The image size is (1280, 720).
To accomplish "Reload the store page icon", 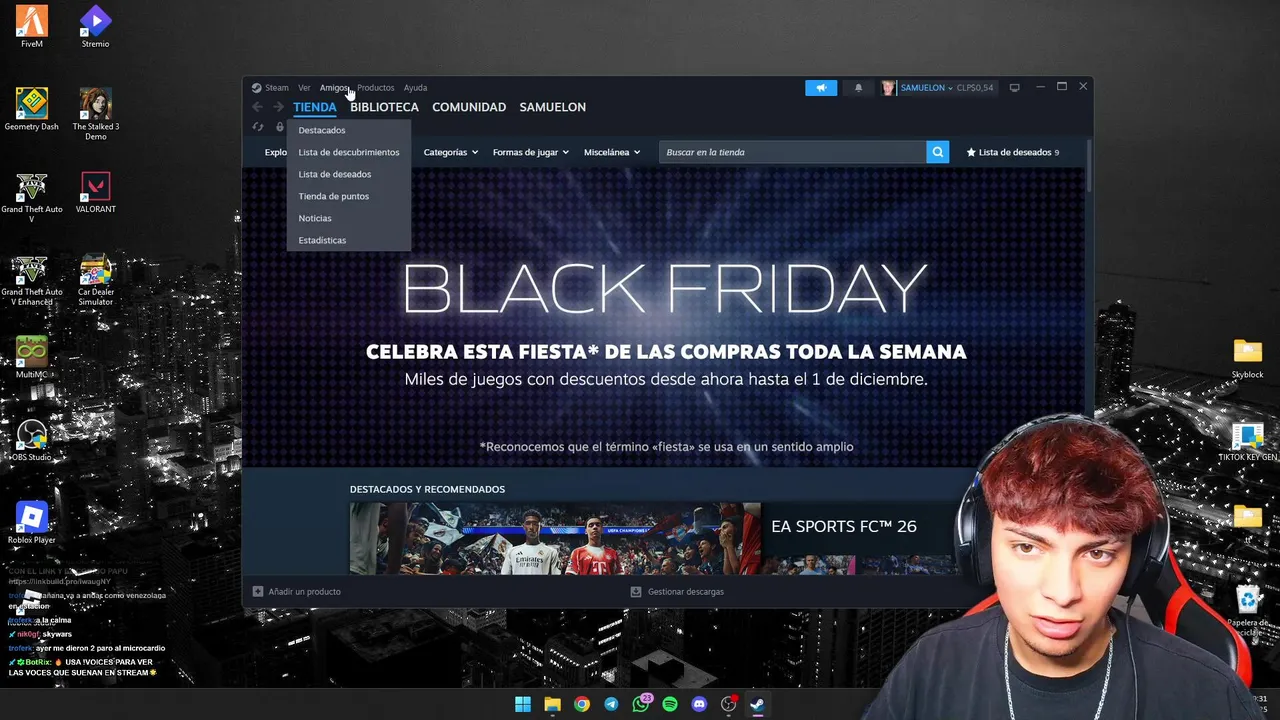I will coord(258,127).
